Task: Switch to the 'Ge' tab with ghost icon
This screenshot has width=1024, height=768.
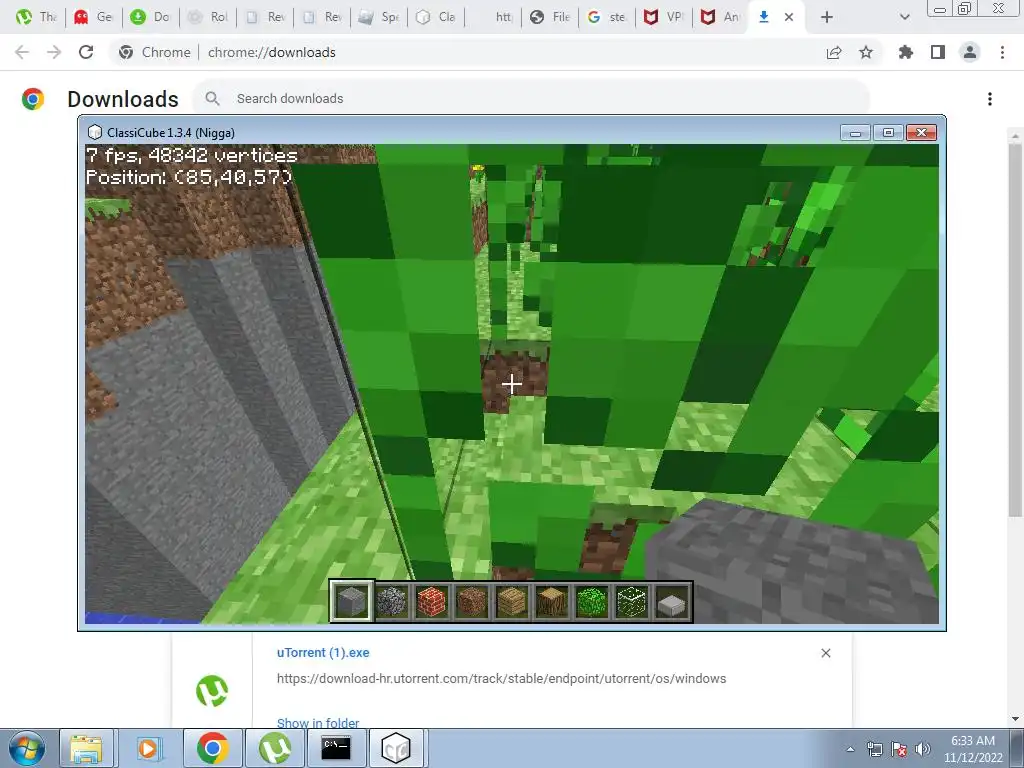Action: pyautogui.click(x=93, y=17)
